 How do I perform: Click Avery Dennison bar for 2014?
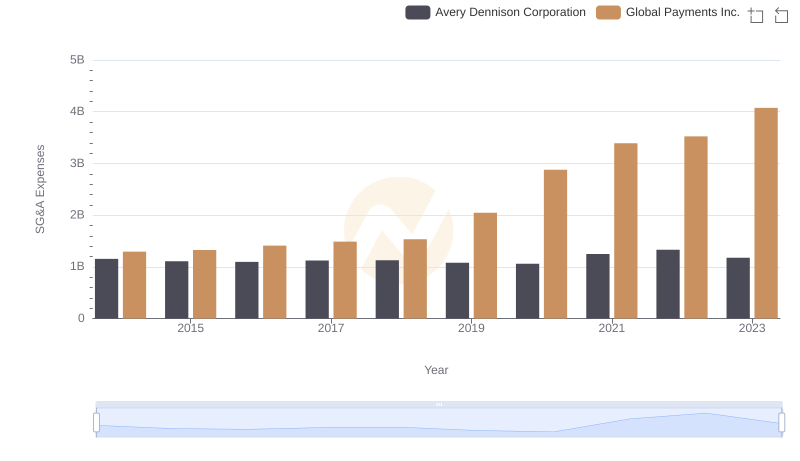(107, 289)
